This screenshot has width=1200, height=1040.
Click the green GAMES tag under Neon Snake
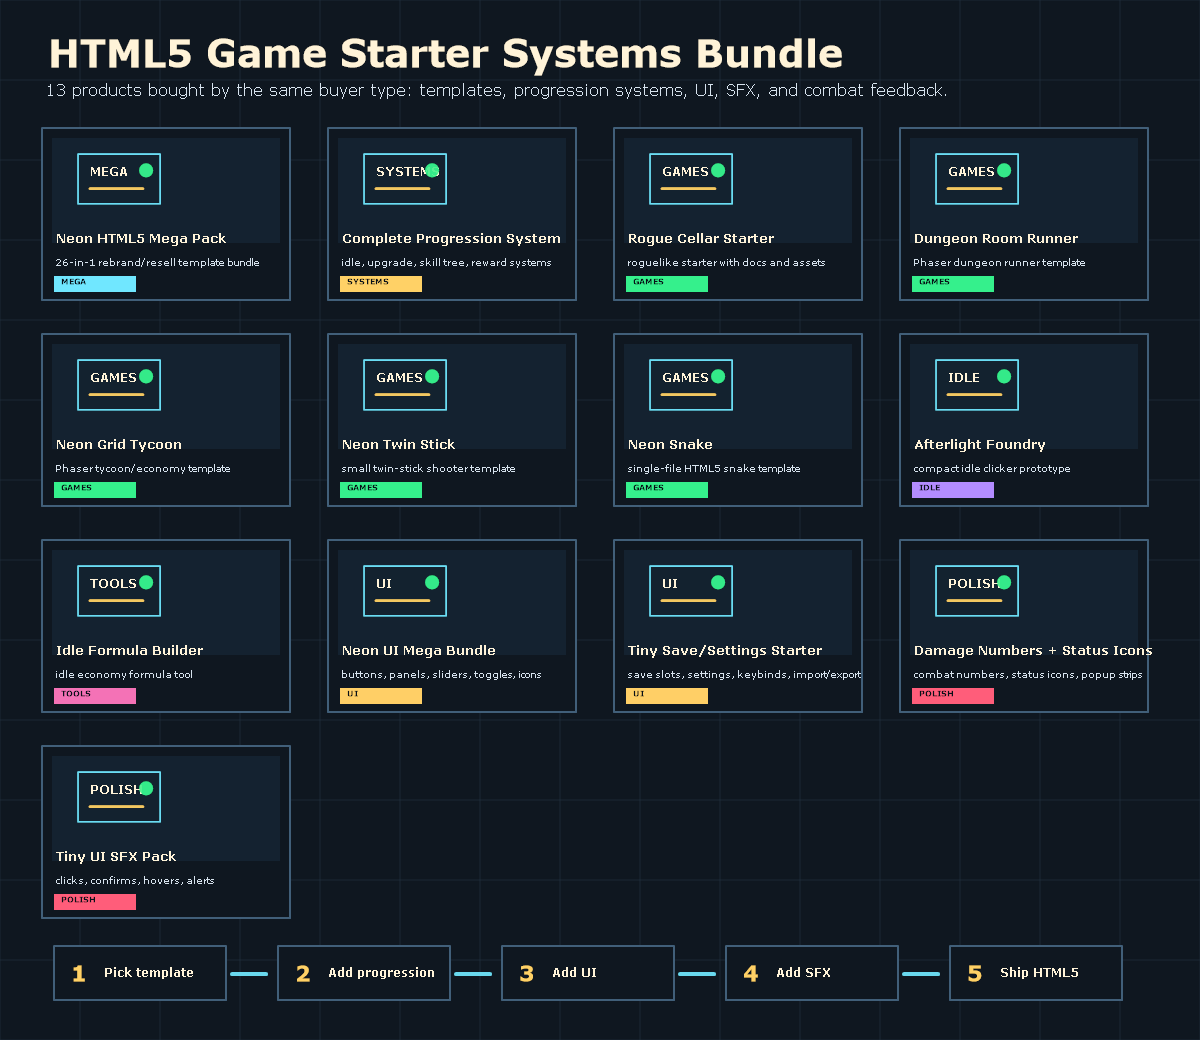(x=667, y=490)
